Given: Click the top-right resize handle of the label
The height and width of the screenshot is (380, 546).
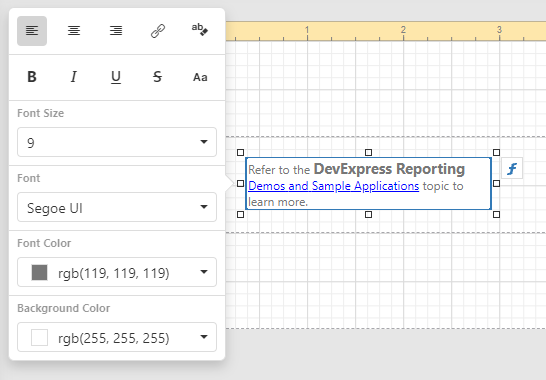Looking at the screenshot, I should pos(497,153).
